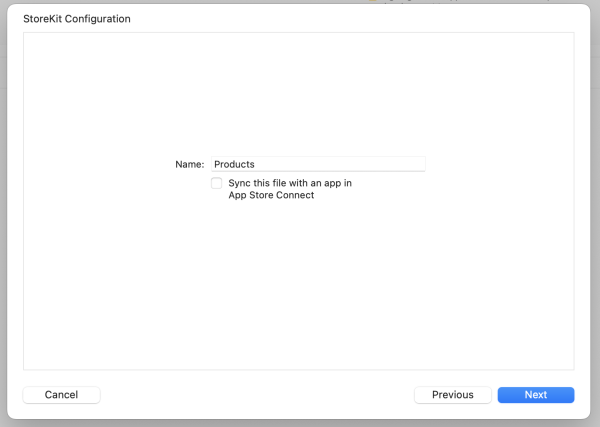600x427 pixels.
Task: Click the 'Sync this file with an app' label
Action: 290,183
